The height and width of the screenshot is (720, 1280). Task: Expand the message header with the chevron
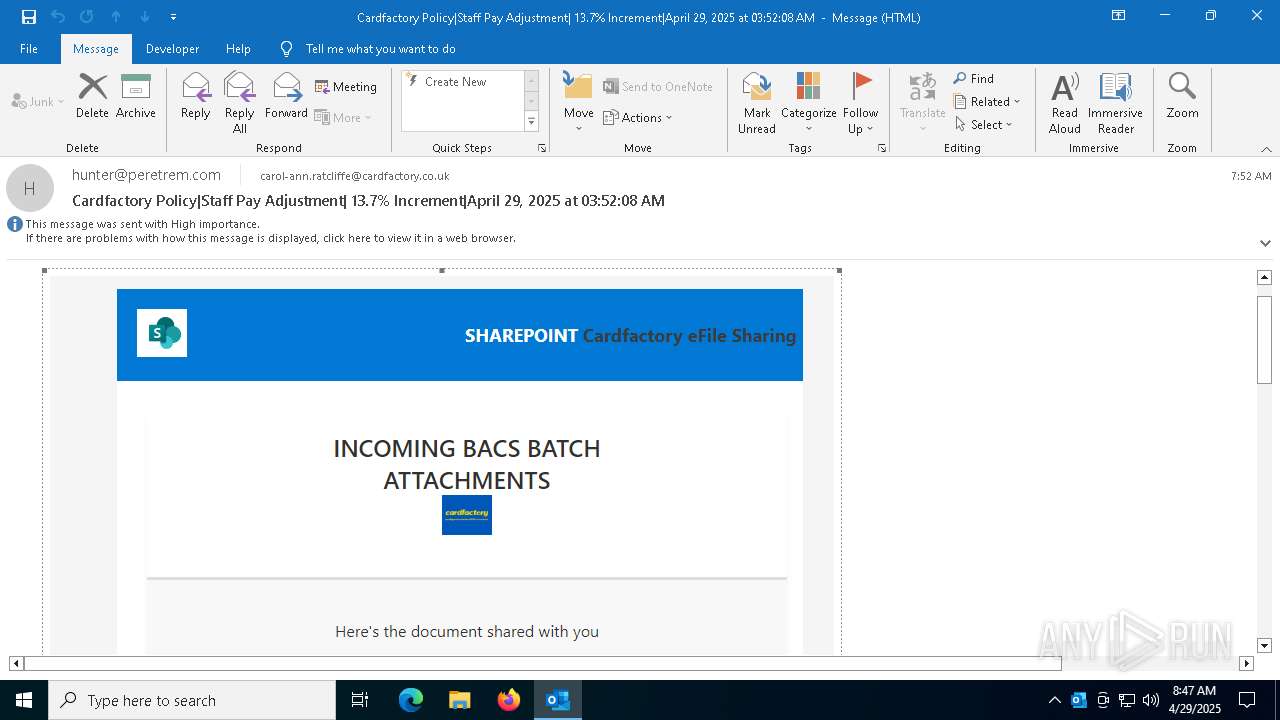point(1265,243)
